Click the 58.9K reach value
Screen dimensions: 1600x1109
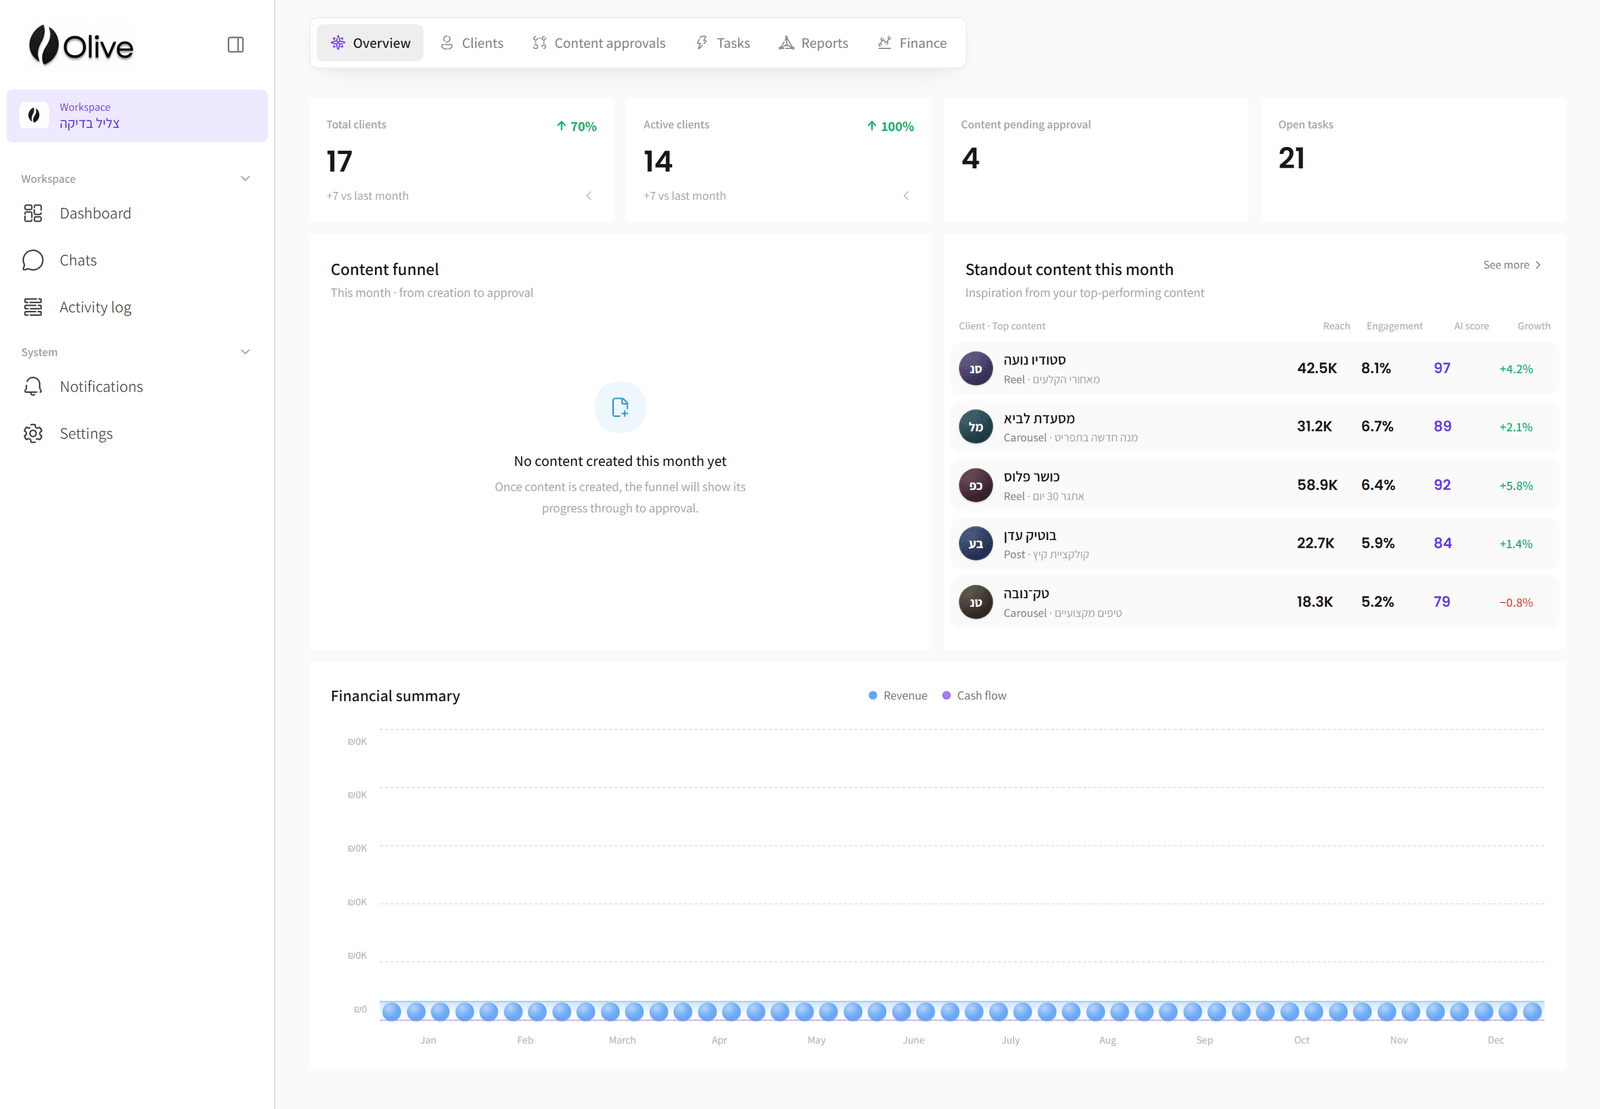point(1317,485)
